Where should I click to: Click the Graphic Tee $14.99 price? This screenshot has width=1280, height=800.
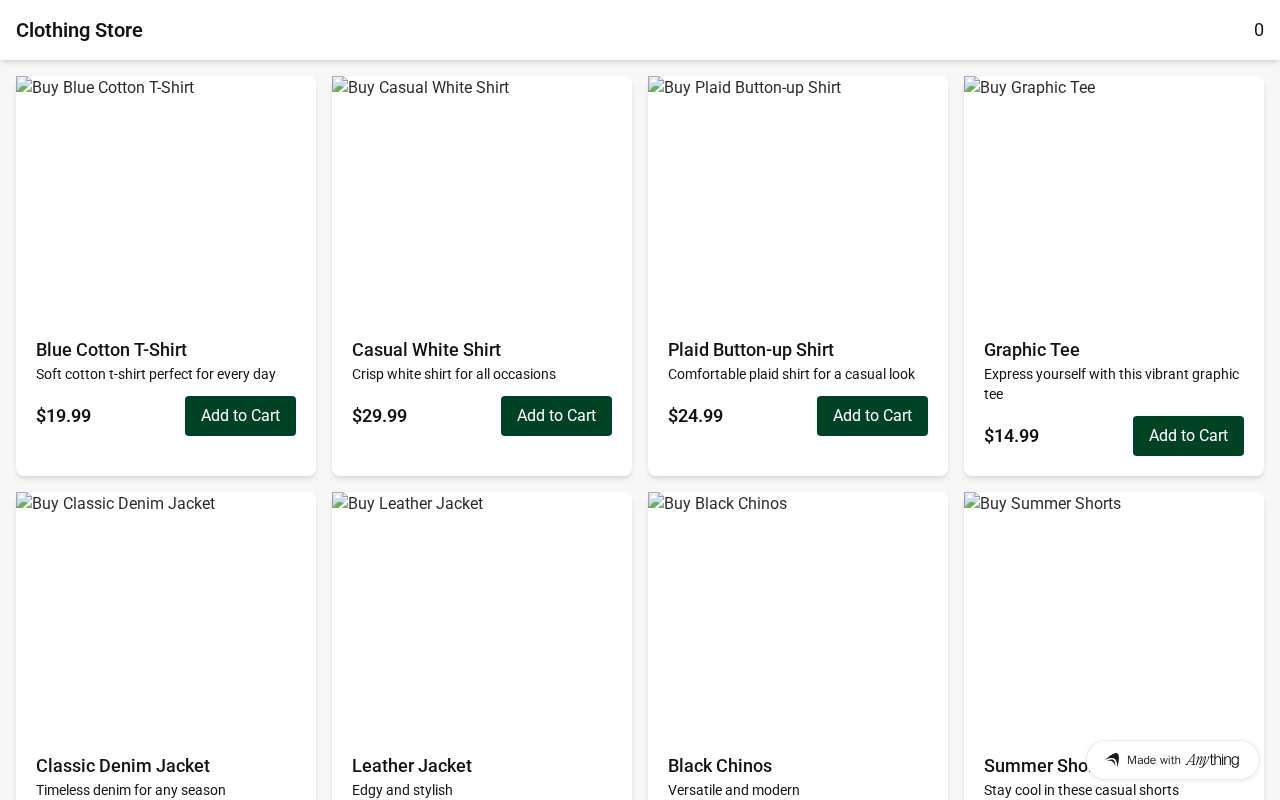click(1011, 436)
